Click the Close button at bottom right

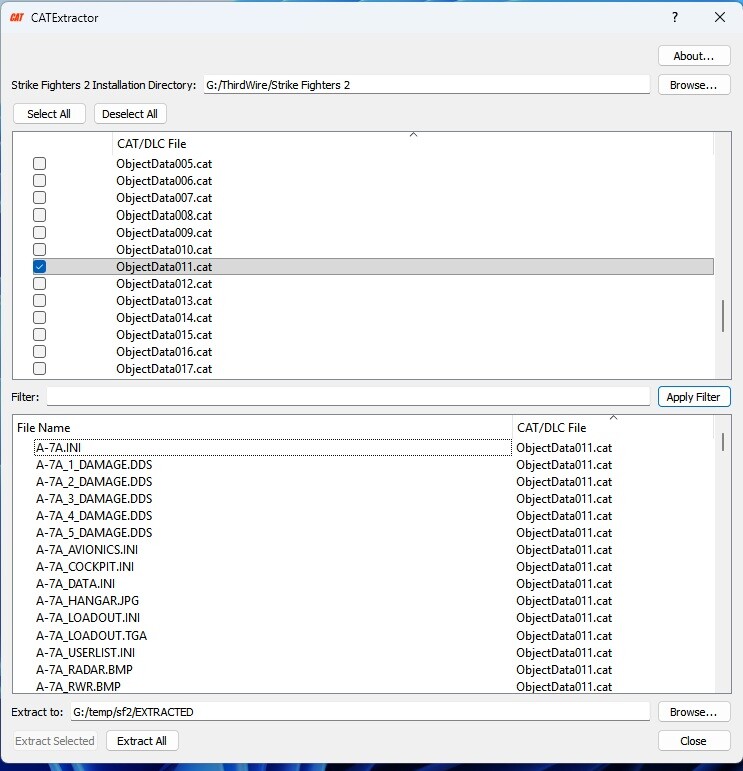click(x=694, y=741)
